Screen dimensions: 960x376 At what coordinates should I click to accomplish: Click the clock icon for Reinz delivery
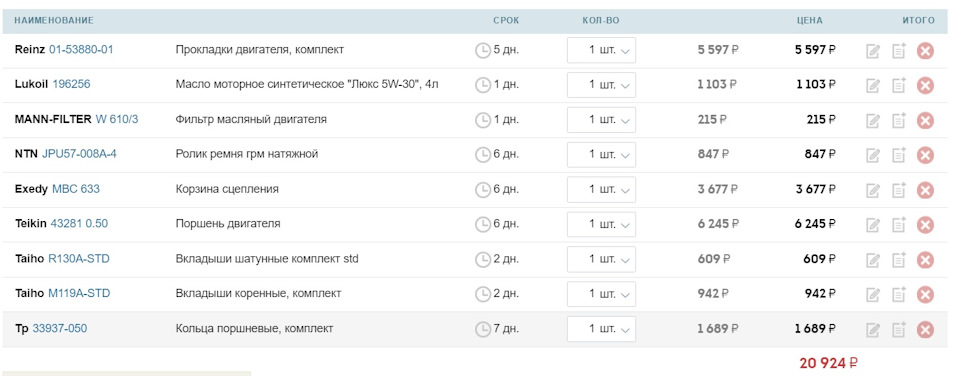pyautogui.click(x=483, y=50)
